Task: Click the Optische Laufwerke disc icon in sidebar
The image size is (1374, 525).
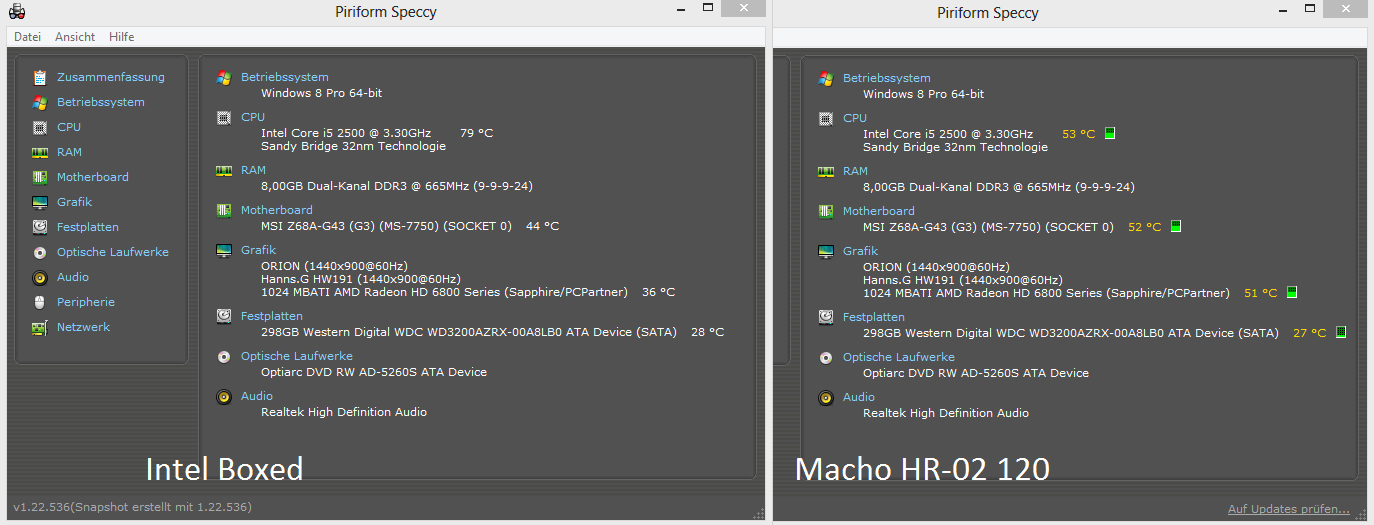Action: click(x=40, y=252)
